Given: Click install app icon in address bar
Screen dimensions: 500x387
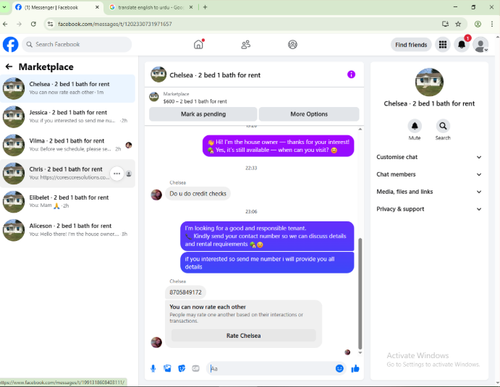Looking at the screenshot, I should click(x=445, y=24).
